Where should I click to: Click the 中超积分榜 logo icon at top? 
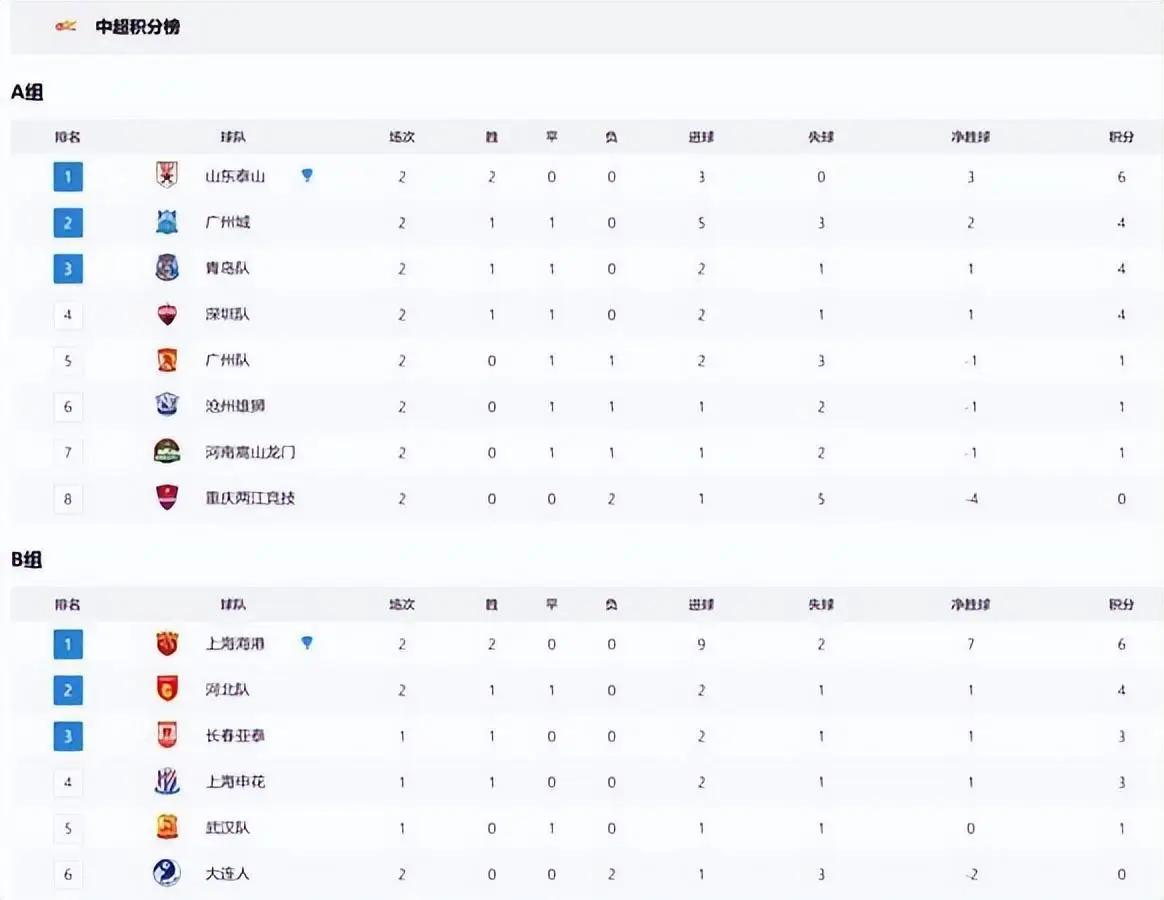[66, 27]
